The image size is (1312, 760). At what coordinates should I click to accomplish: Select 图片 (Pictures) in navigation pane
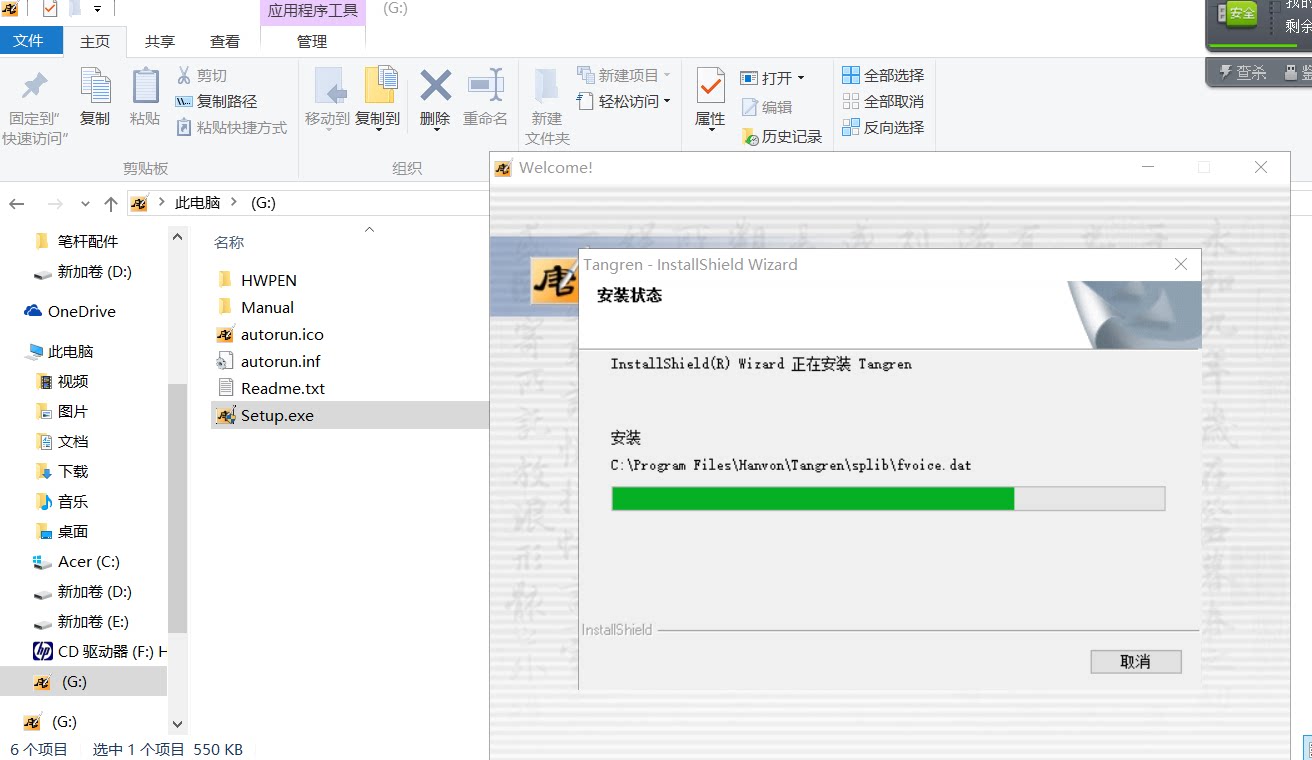63,411
